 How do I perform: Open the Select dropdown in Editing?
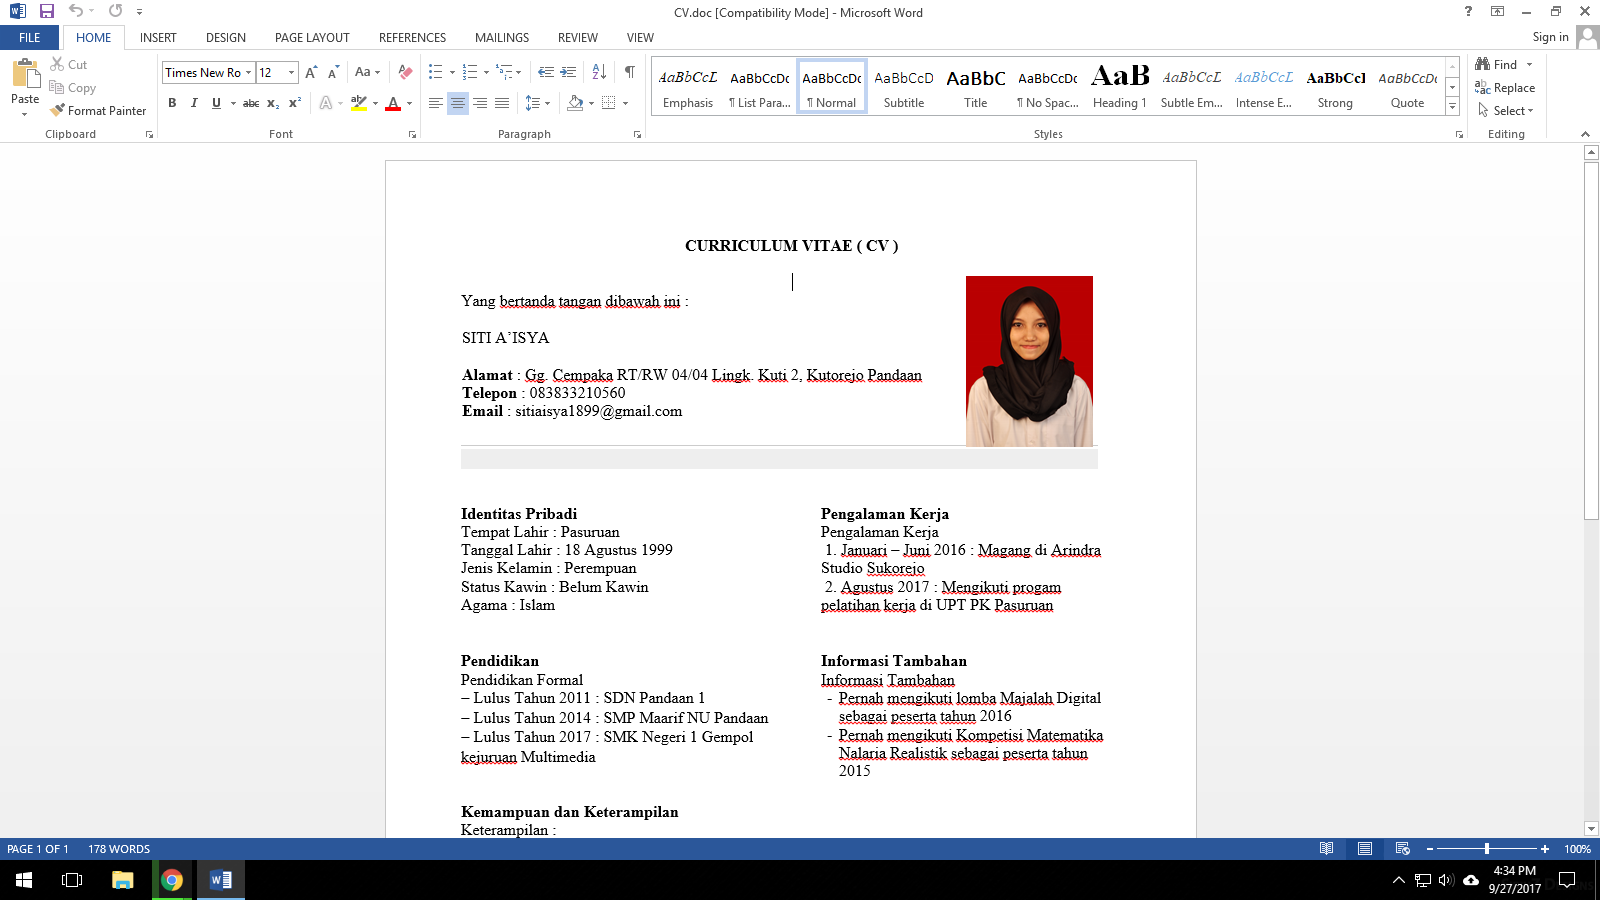(1505, 111)
